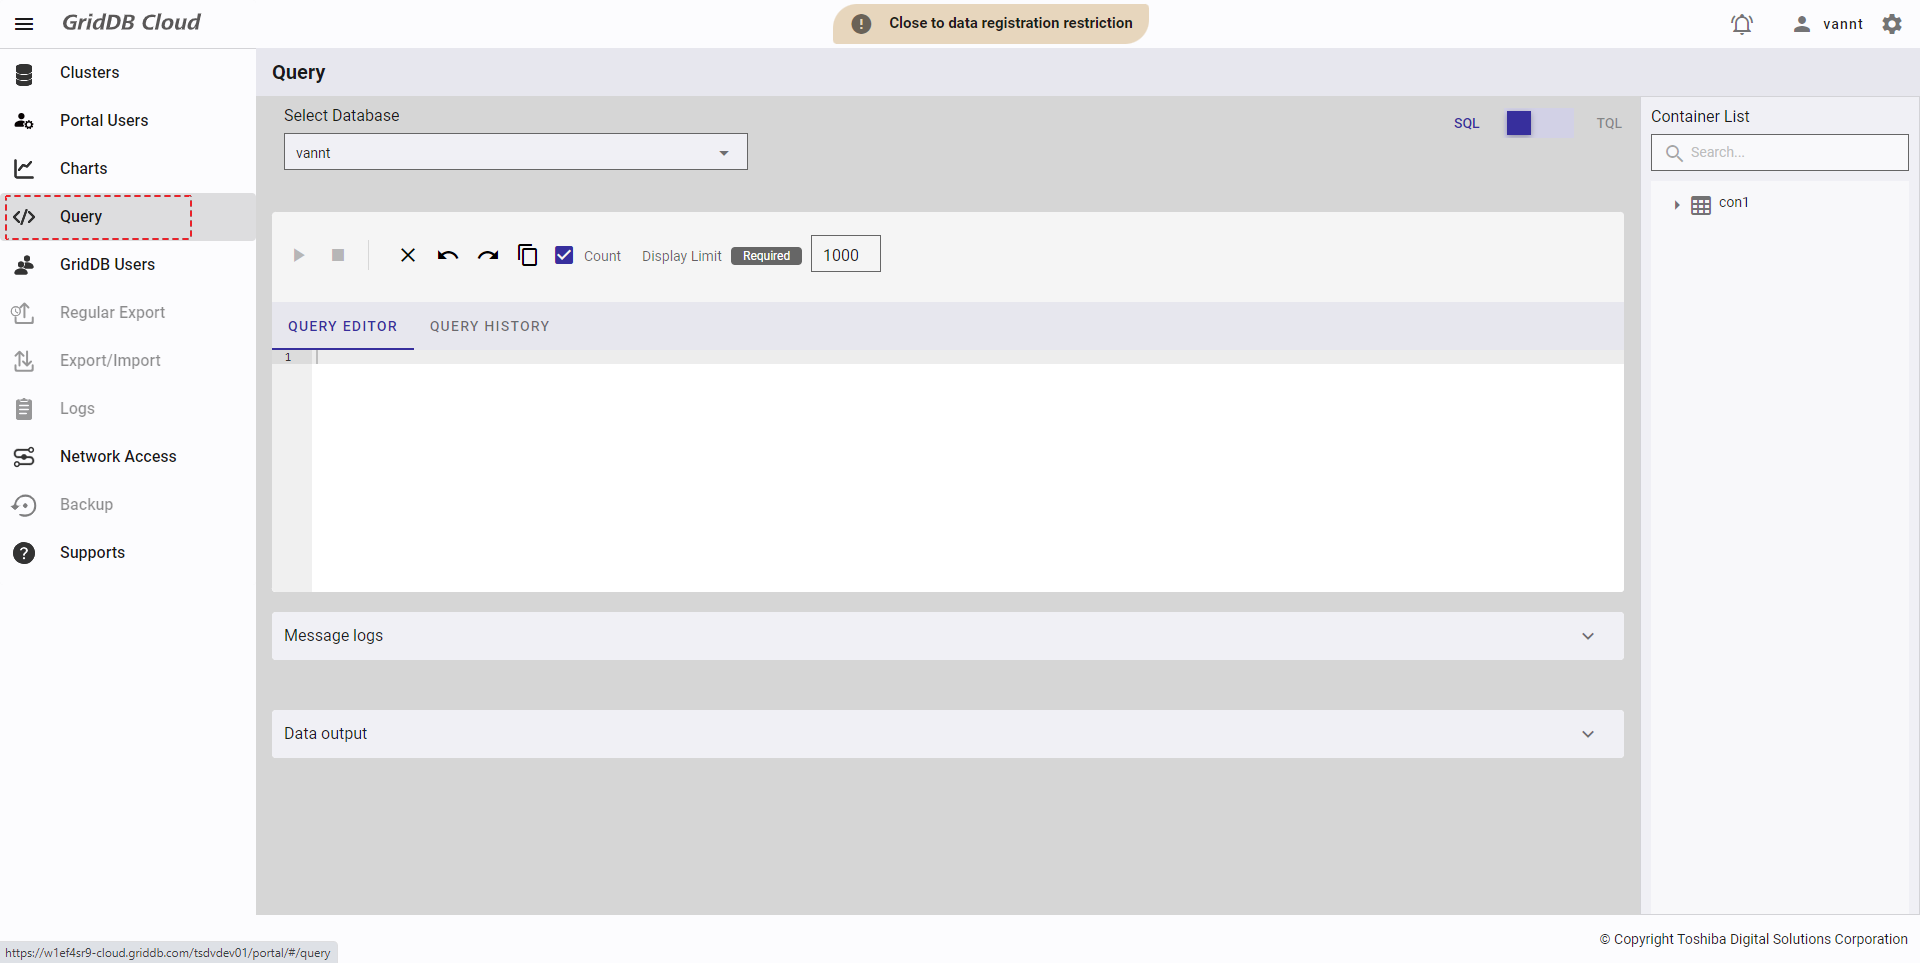Image resolution: width=1920 pixels, height=963 pixels.
Task: Open Backup in sidebar
Action: [x=86, y=504]
